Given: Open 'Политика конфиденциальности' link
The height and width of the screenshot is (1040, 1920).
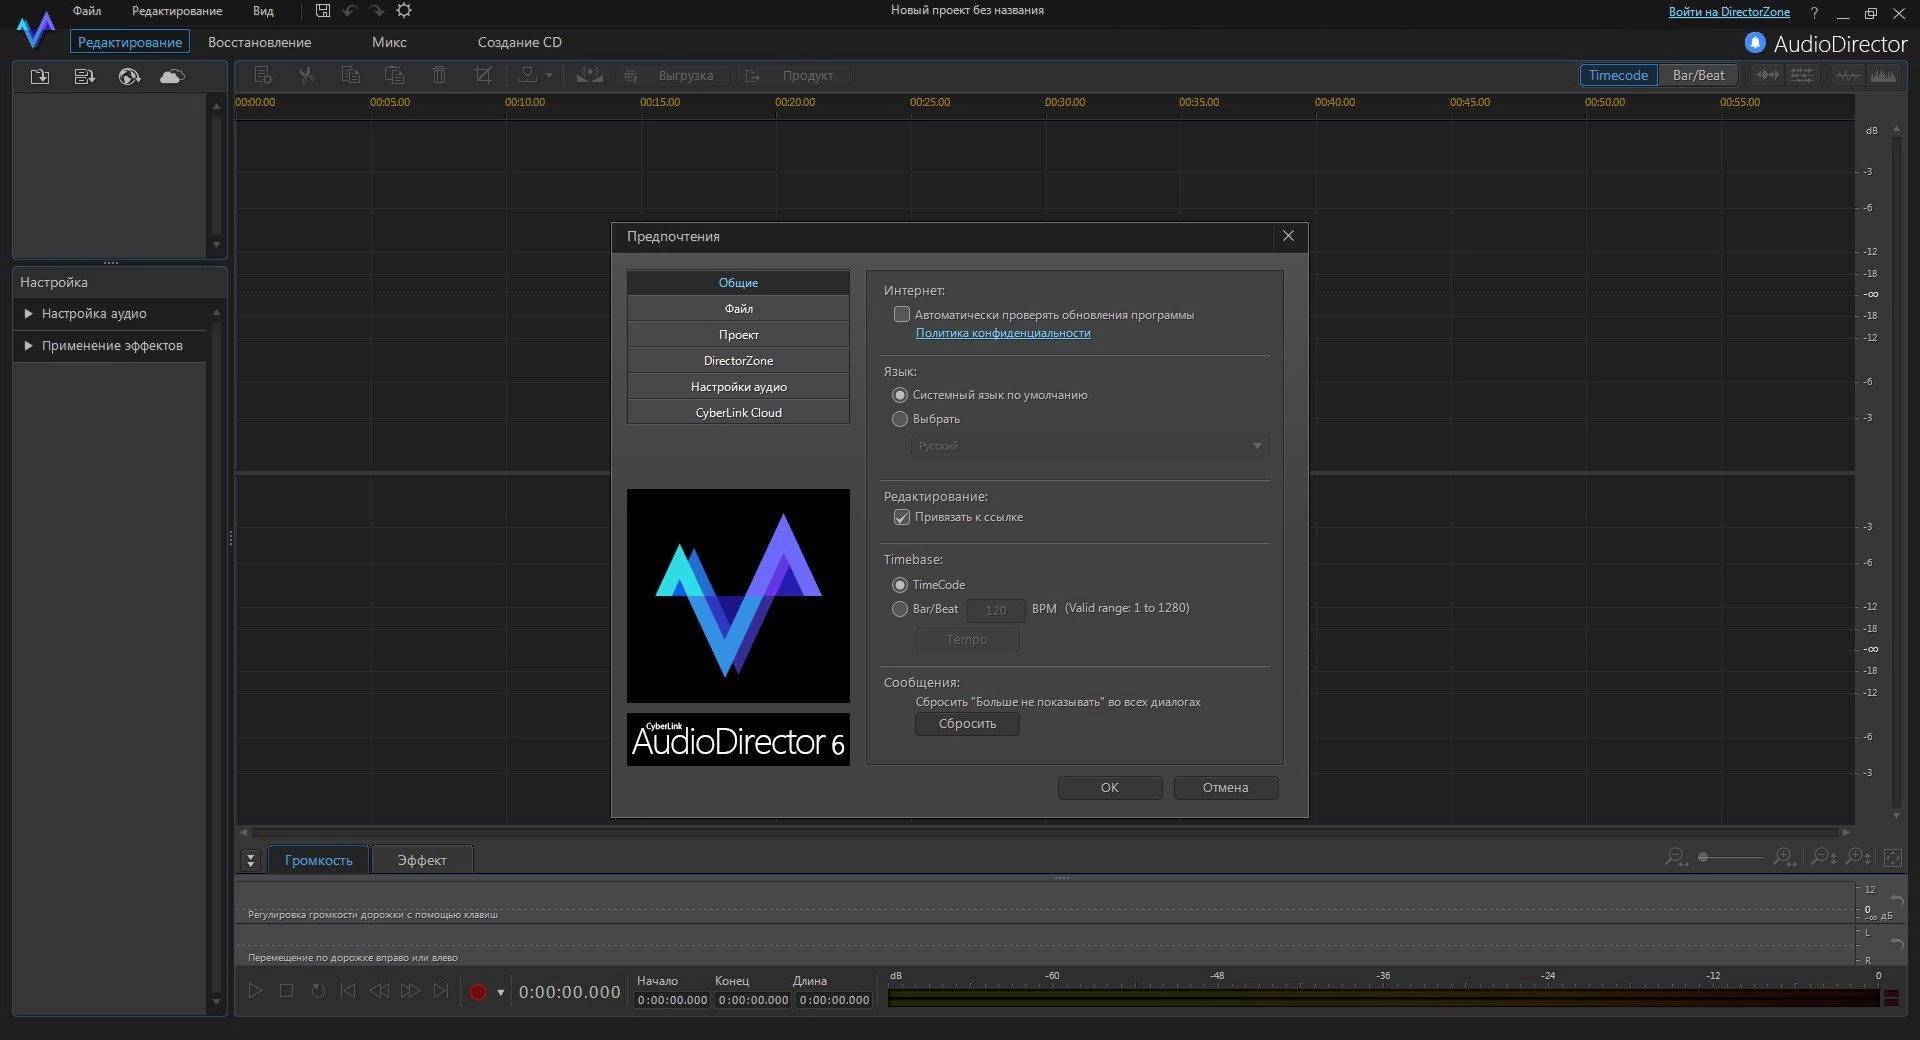Looking at the screenshot, I should pyautogui.click(x=1003, y=333).
